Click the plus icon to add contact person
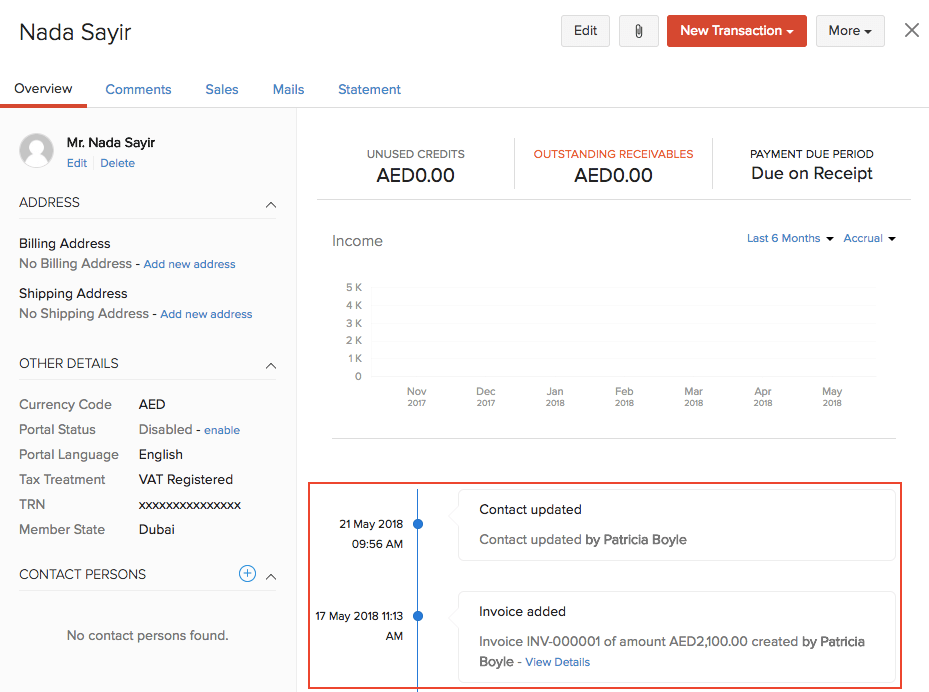Image resolution: width=929 pixels, height=692 pixels. 247,574
